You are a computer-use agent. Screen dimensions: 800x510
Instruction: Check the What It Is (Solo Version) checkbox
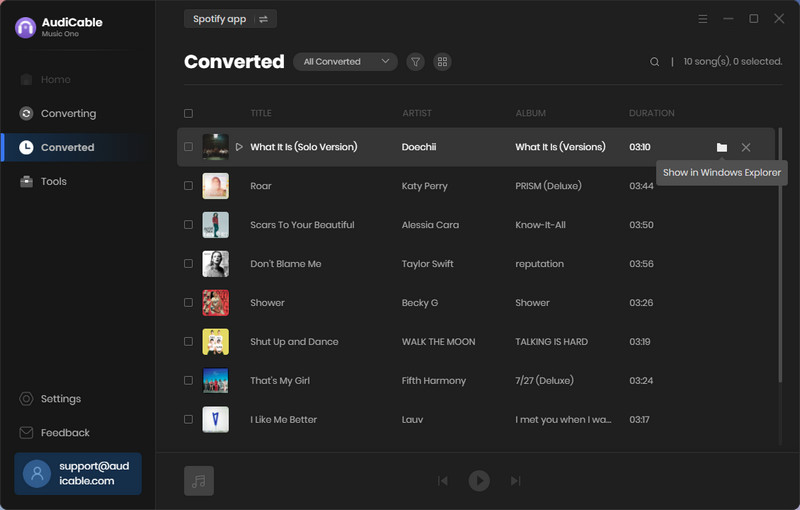tap(188, 147)
